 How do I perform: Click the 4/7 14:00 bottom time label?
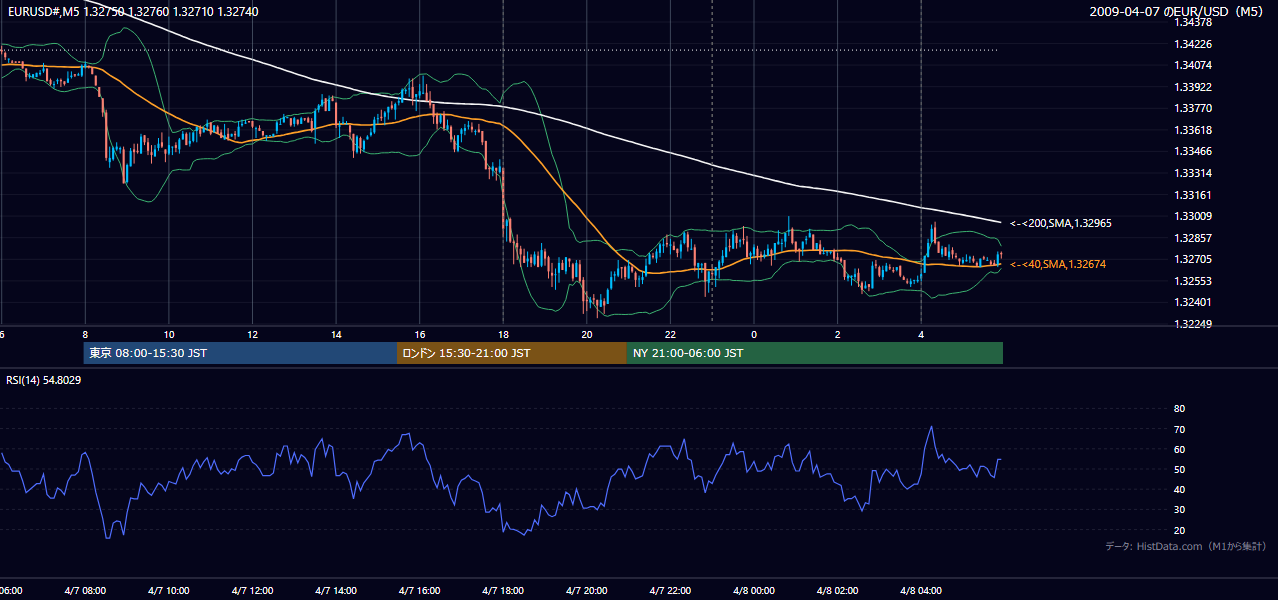pos(336,591)
